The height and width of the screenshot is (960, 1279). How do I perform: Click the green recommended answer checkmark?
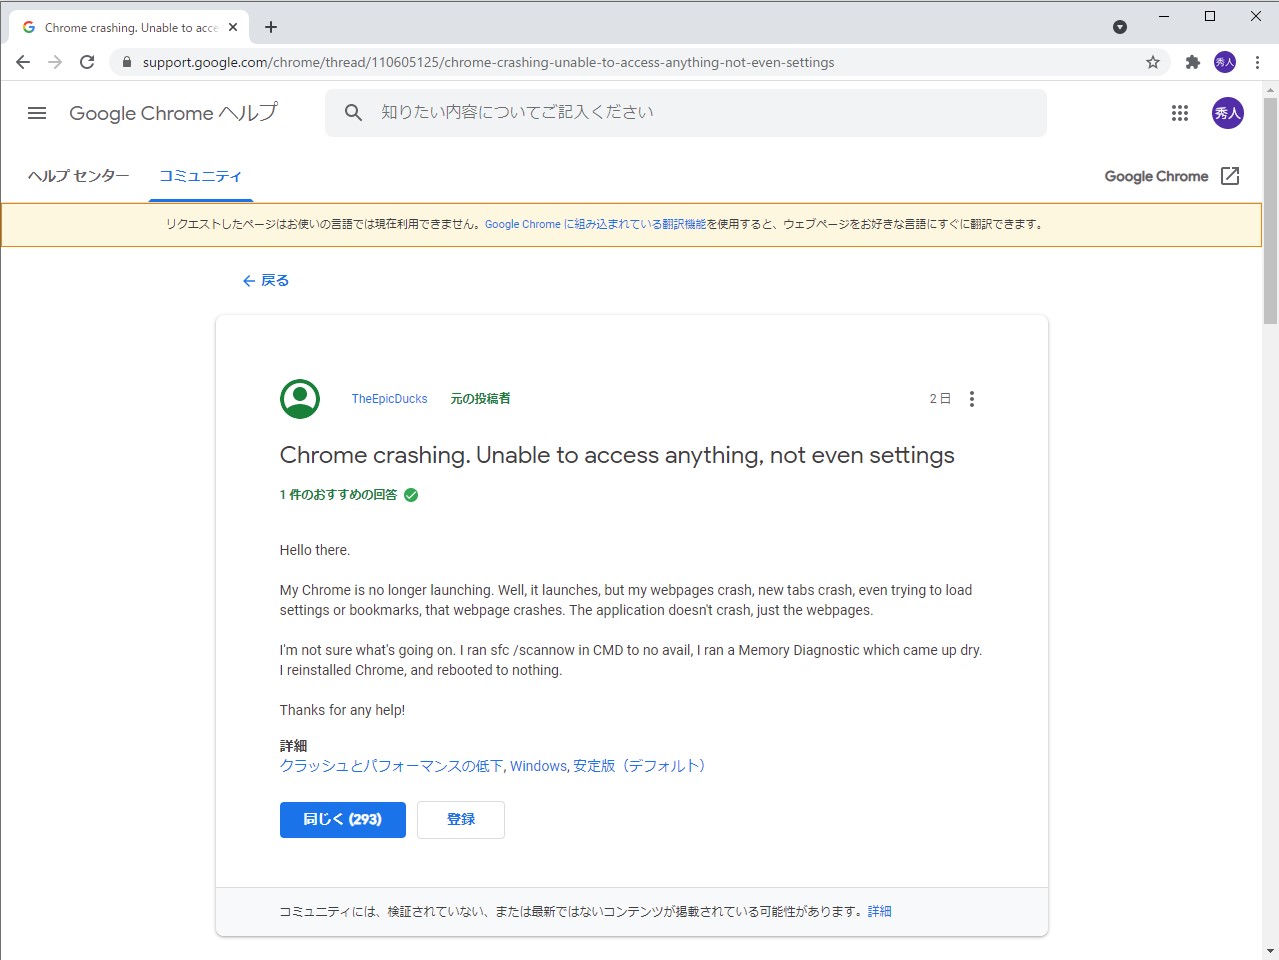pyautogui.click(x=409, y=494)
